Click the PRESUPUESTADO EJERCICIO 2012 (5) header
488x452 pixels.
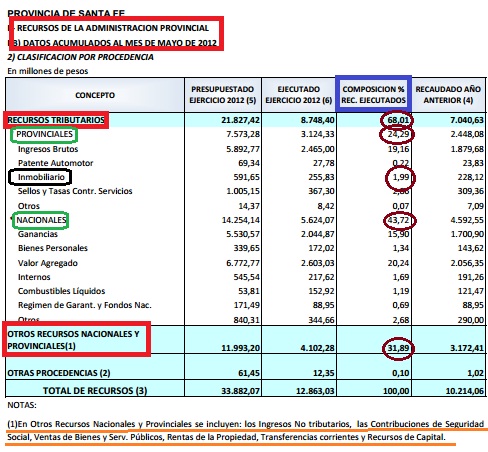[x=223, y=95]
